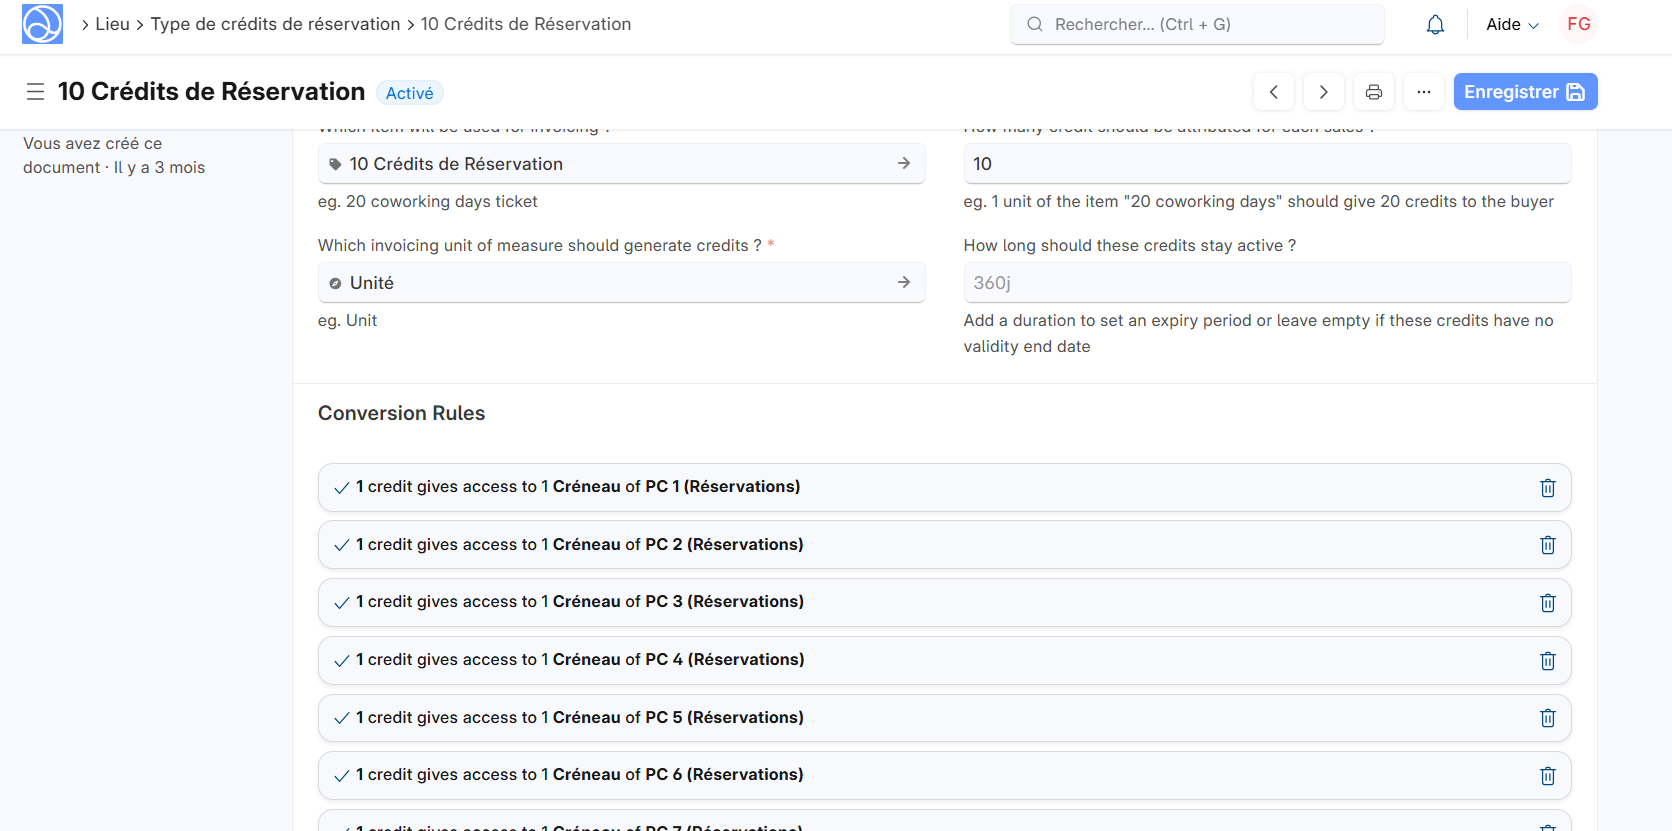Delete the PC 3 conversion rule

1547,603
